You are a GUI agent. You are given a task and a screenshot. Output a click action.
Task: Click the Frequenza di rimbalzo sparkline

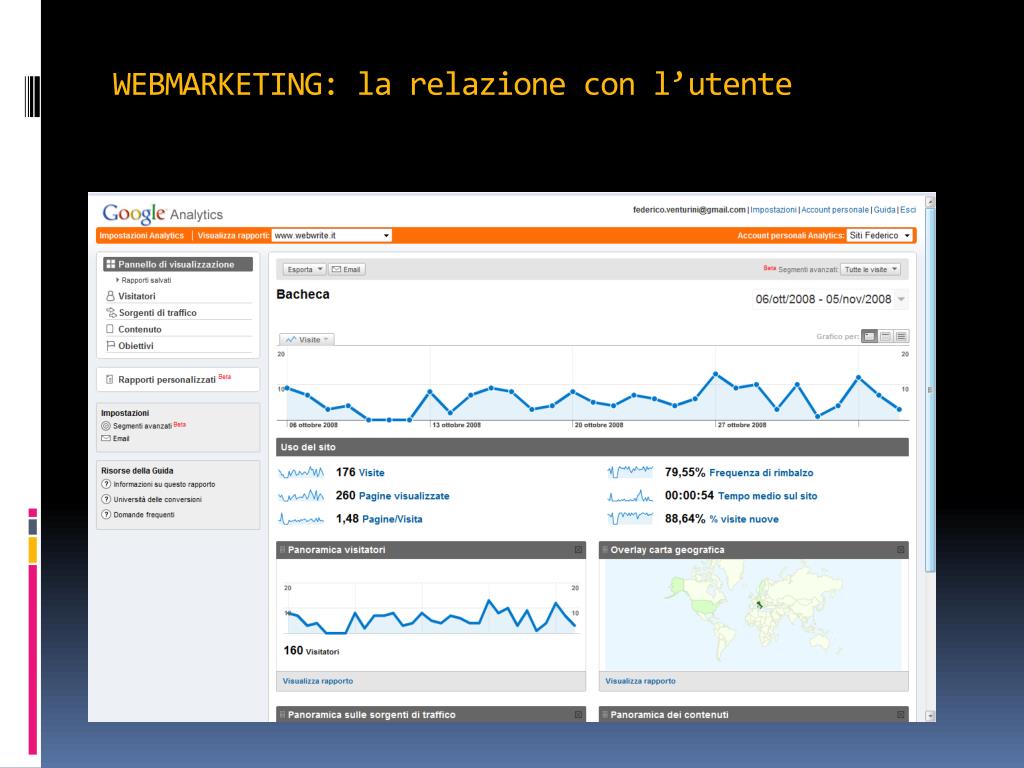(x=630, y=472)
